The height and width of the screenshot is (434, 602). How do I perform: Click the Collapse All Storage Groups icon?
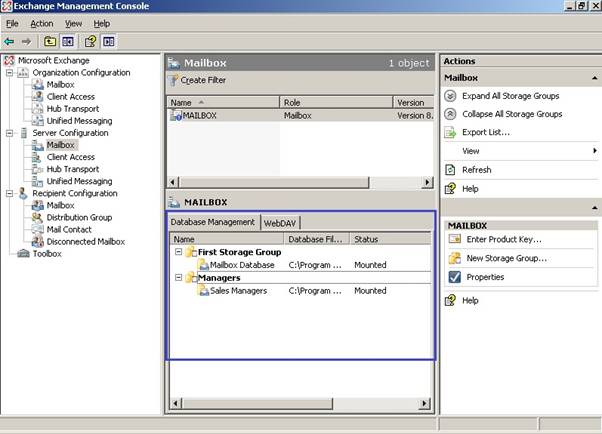[450, 114]
